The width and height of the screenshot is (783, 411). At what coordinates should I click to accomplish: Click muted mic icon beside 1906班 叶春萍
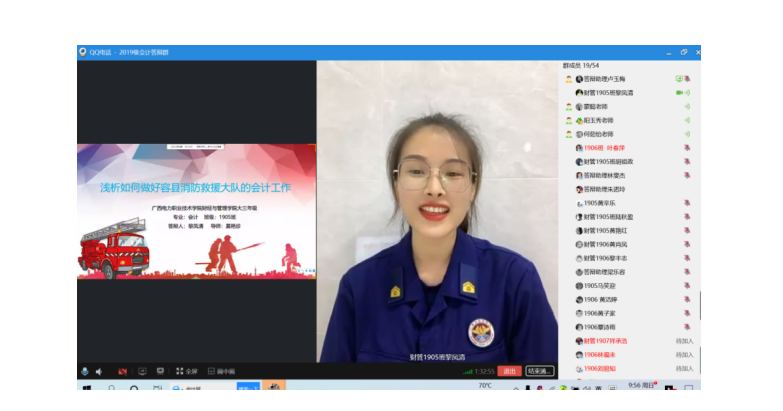point(687,148)
